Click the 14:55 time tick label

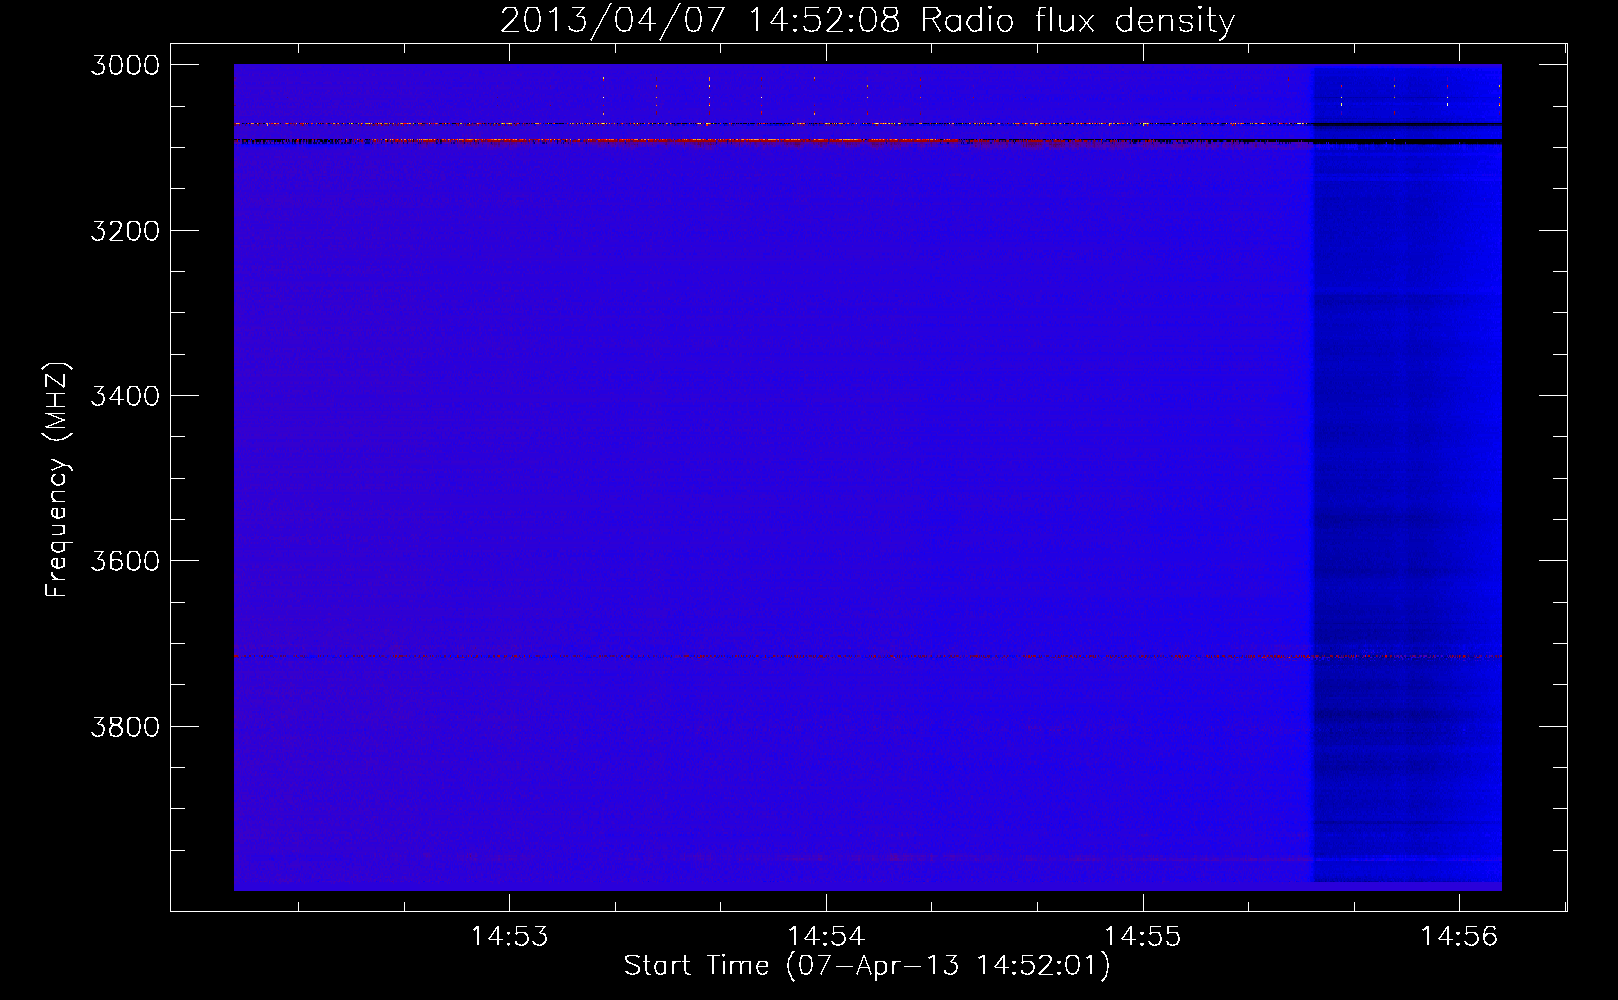[x=1142, y=936]
